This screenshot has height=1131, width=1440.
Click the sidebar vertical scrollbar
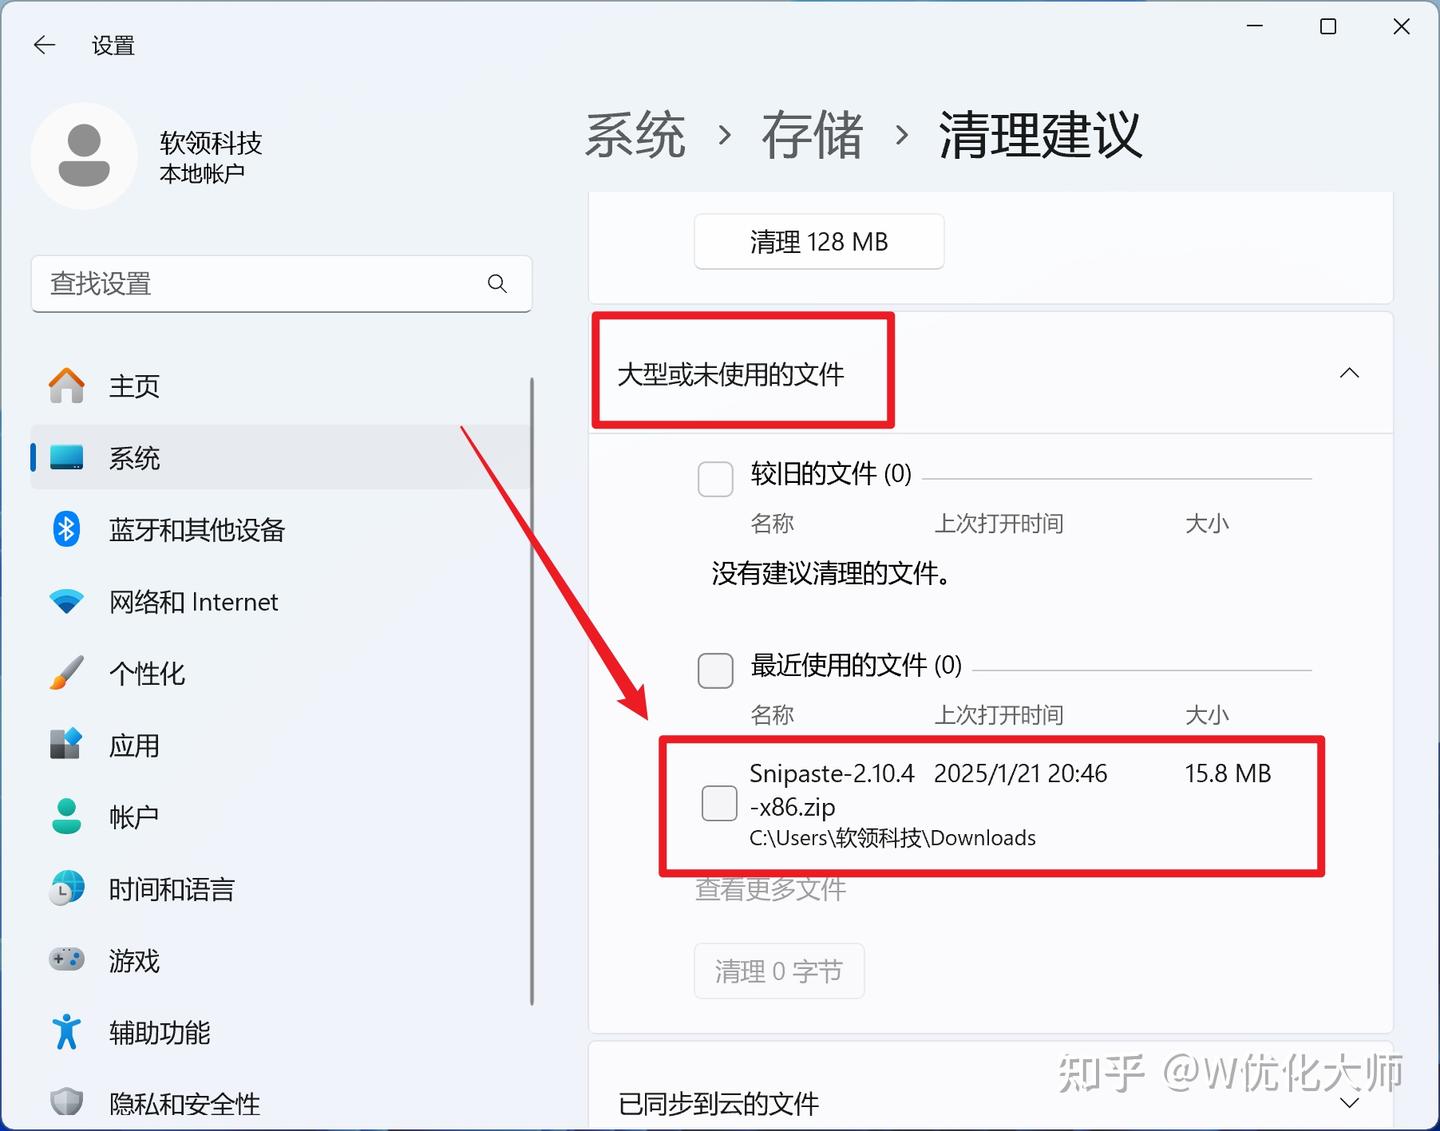532,690
